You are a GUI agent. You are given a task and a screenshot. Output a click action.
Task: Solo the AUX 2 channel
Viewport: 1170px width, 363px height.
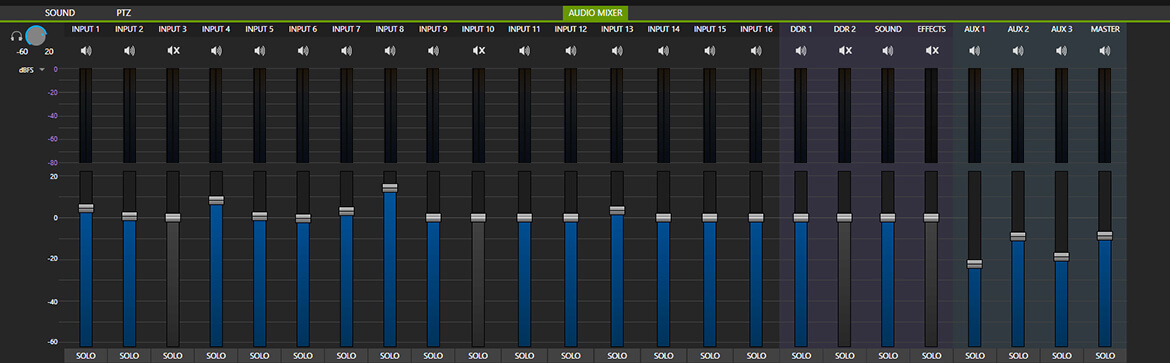(x=1018, y=356)
